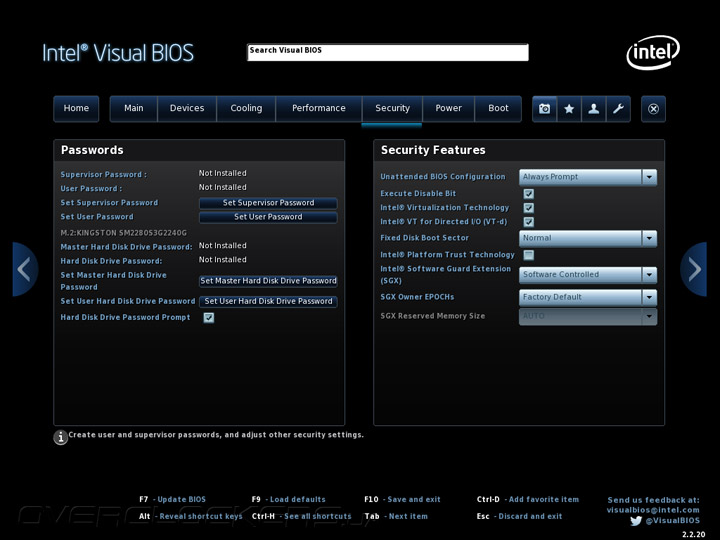Click the camera screenshot icon
The image size is (720, 540).
click(x=545, y=109)
